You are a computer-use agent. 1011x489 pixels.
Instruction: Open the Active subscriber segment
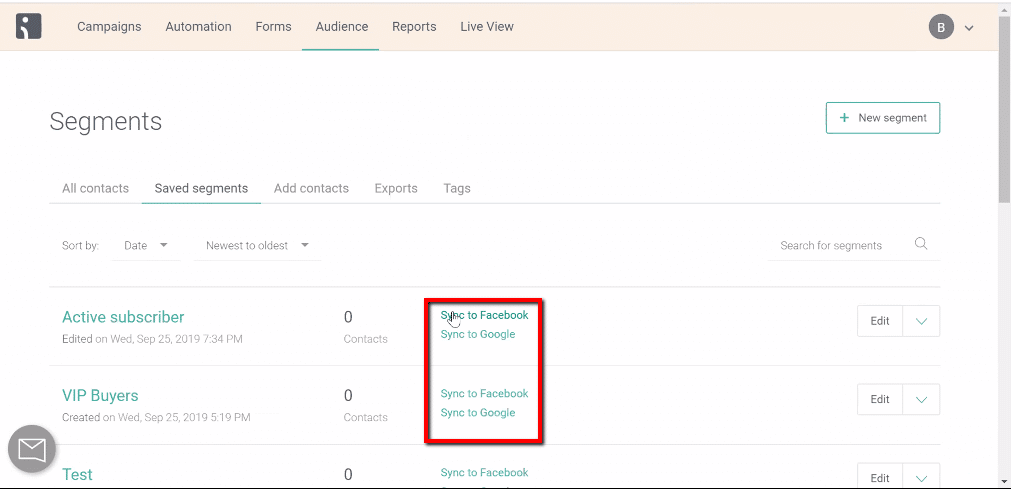pyautogui.click(x=123, y=317)
